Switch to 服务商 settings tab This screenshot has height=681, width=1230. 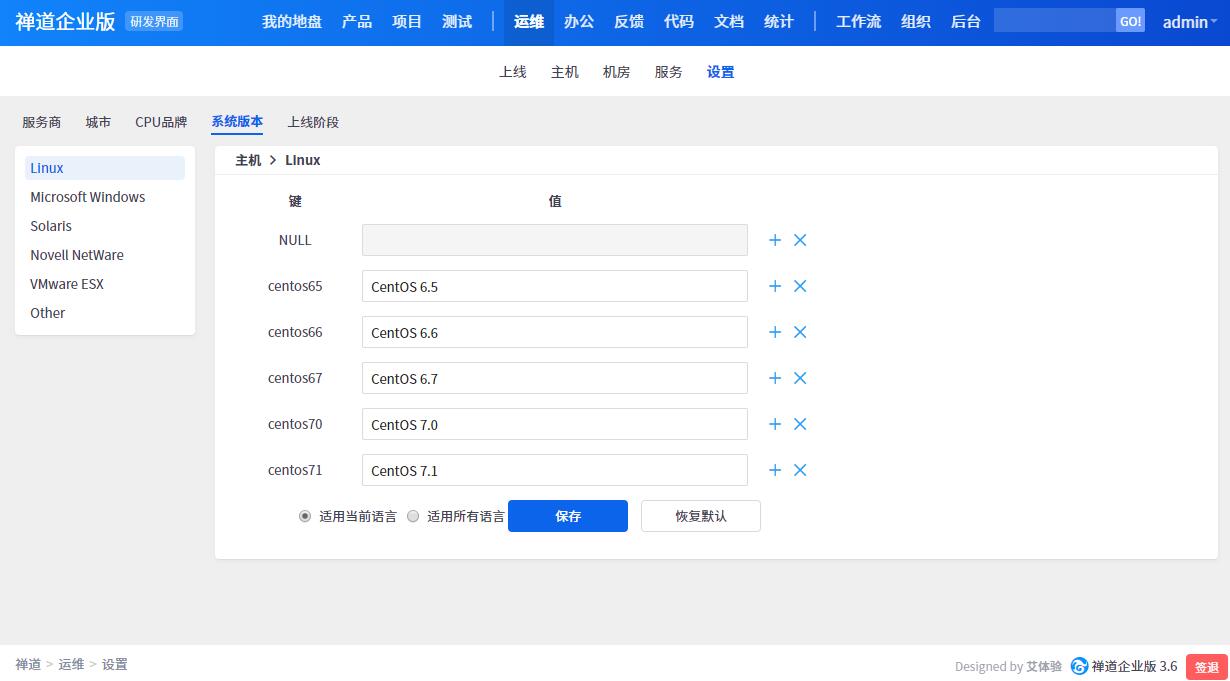tap(42, 122)
